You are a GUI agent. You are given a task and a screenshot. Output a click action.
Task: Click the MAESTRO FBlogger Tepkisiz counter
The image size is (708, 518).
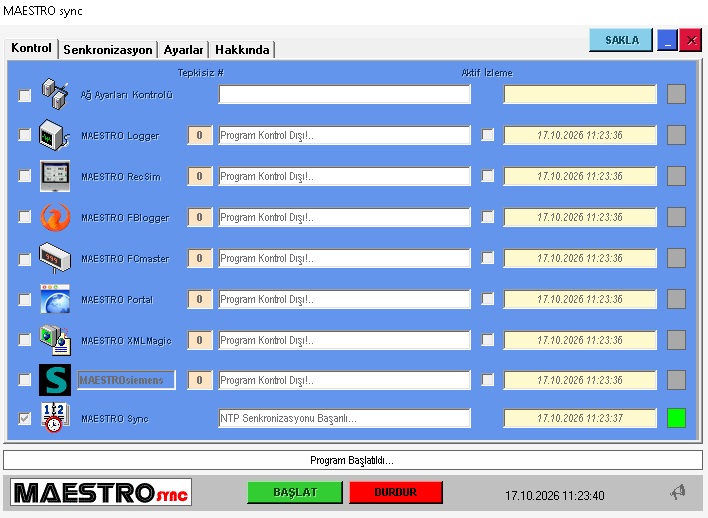pos(200,217)
